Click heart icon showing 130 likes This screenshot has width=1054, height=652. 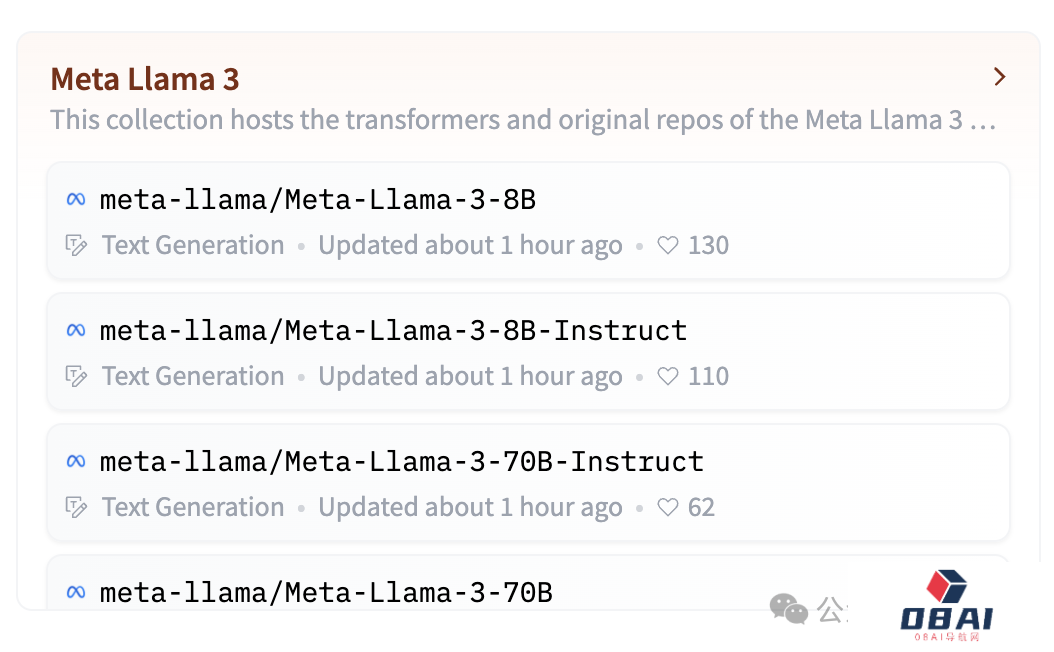[668, 246]
